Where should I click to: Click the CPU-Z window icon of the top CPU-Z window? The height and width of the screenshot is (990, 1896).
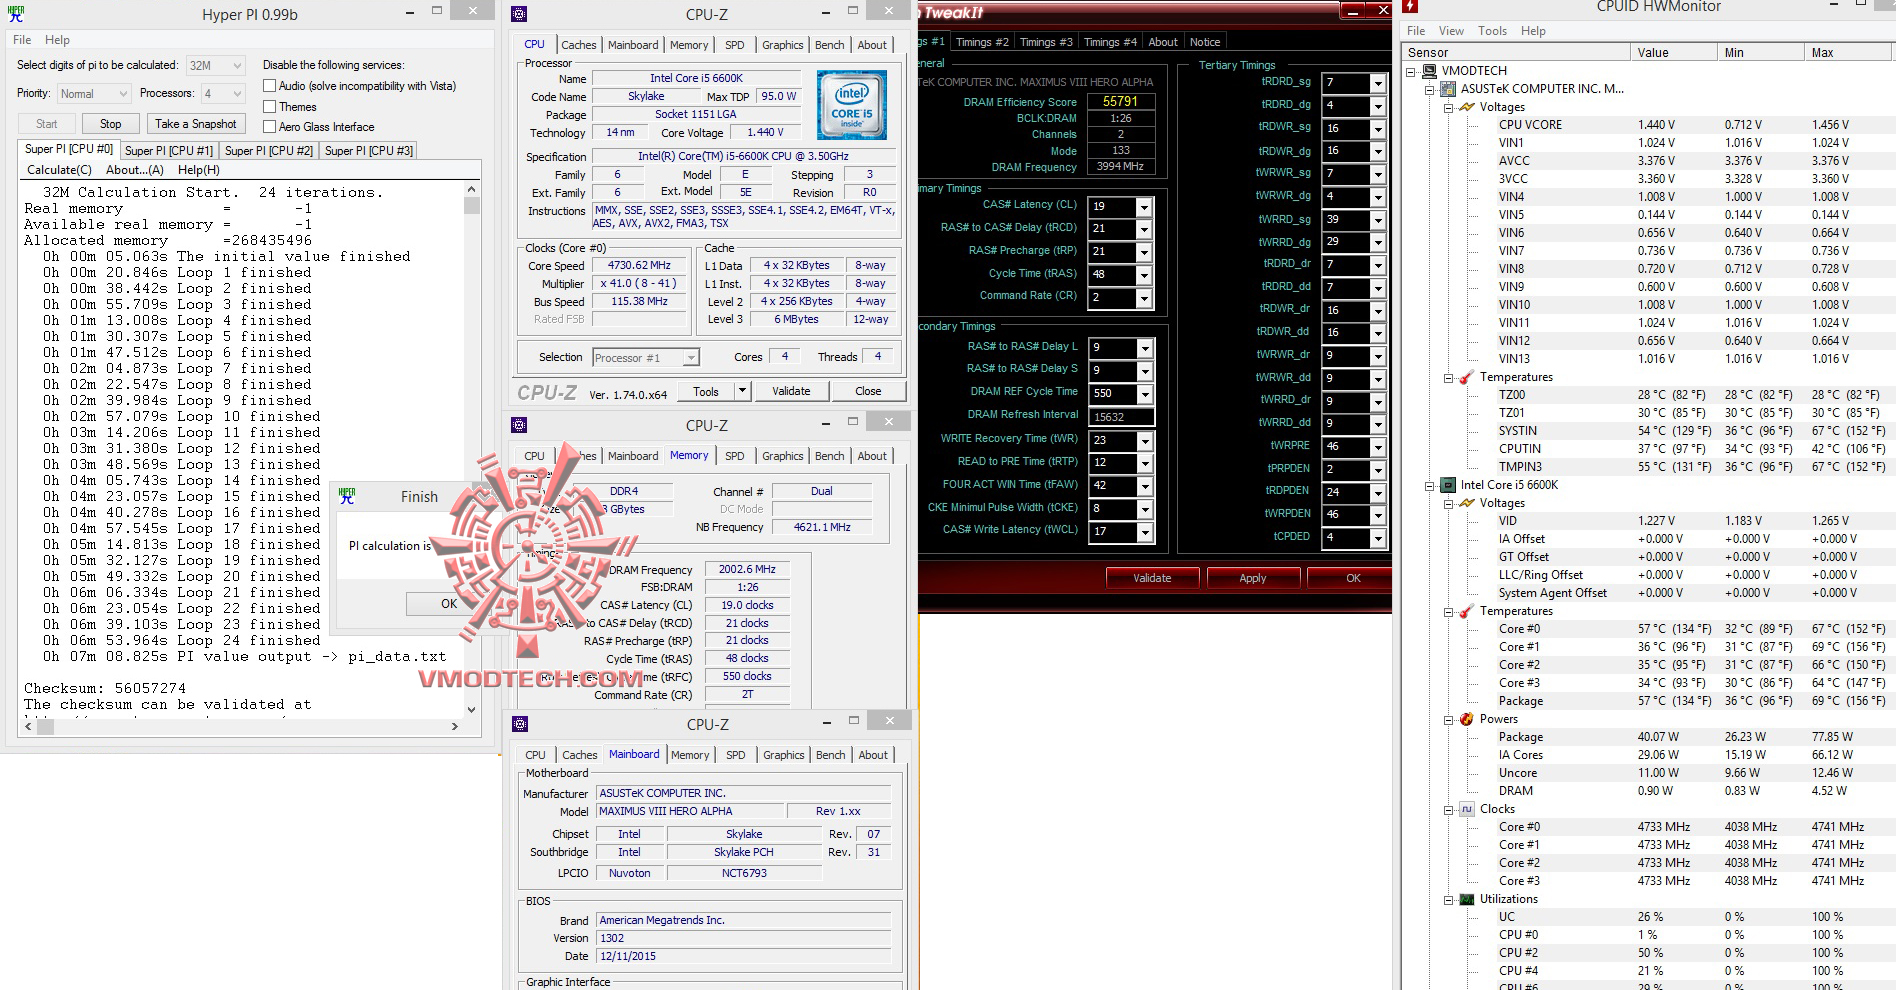(x=519, y=14)
